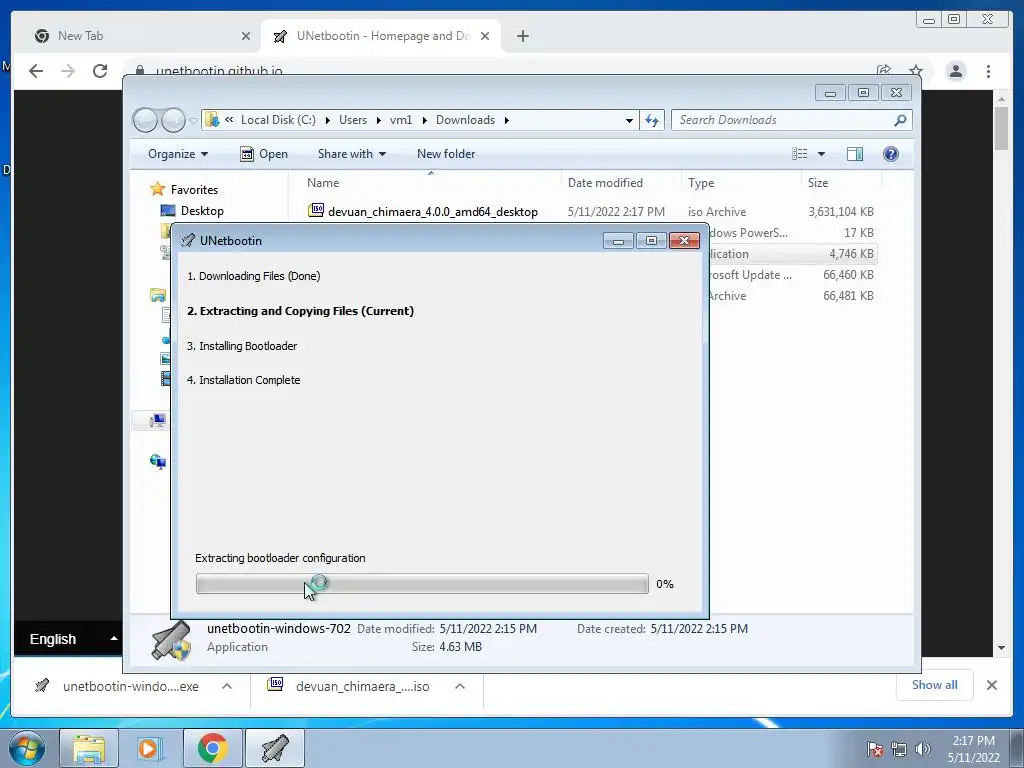
Task: Reload the UNetbootin web page
Action: [100, 71]
